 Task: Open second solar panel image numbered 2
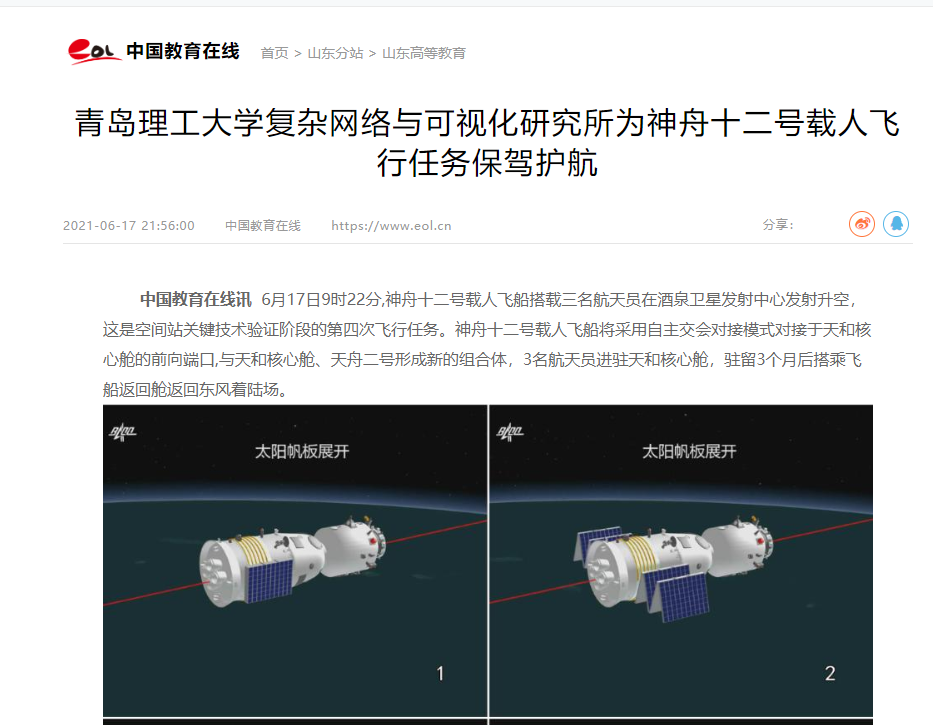[x=681, y=561]
